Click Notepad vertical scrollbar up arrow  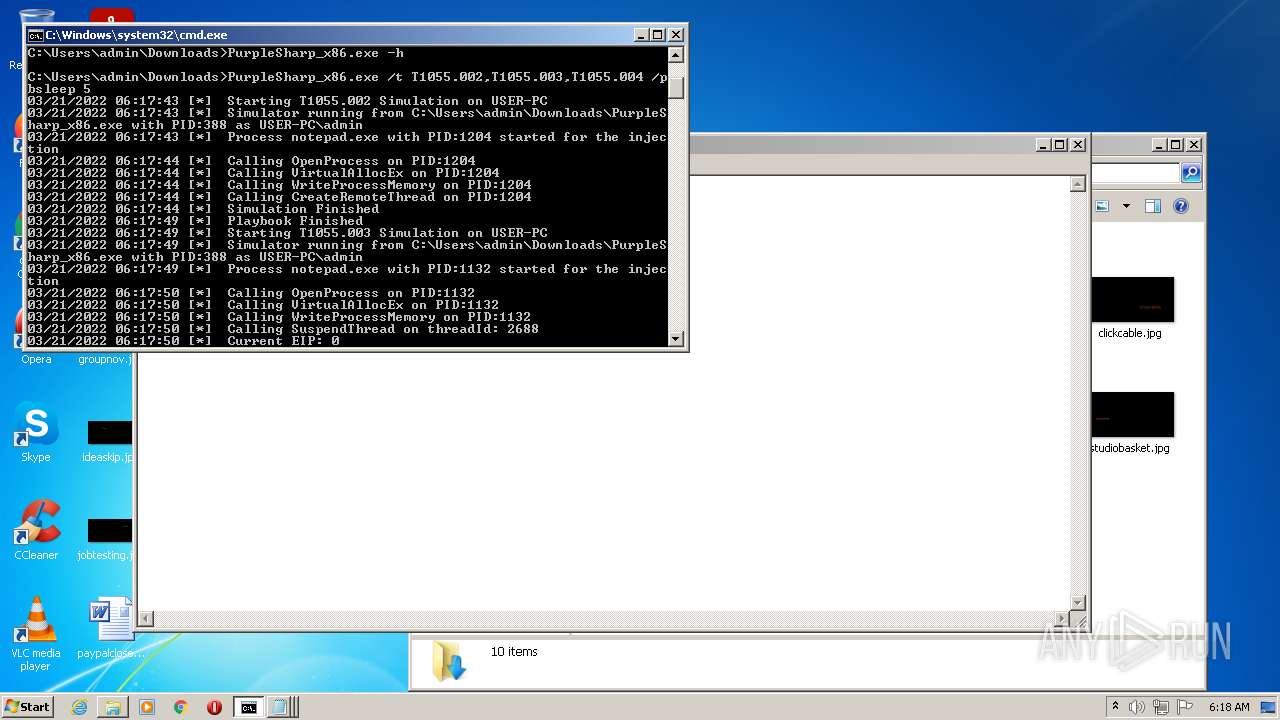coord(1077,184)
